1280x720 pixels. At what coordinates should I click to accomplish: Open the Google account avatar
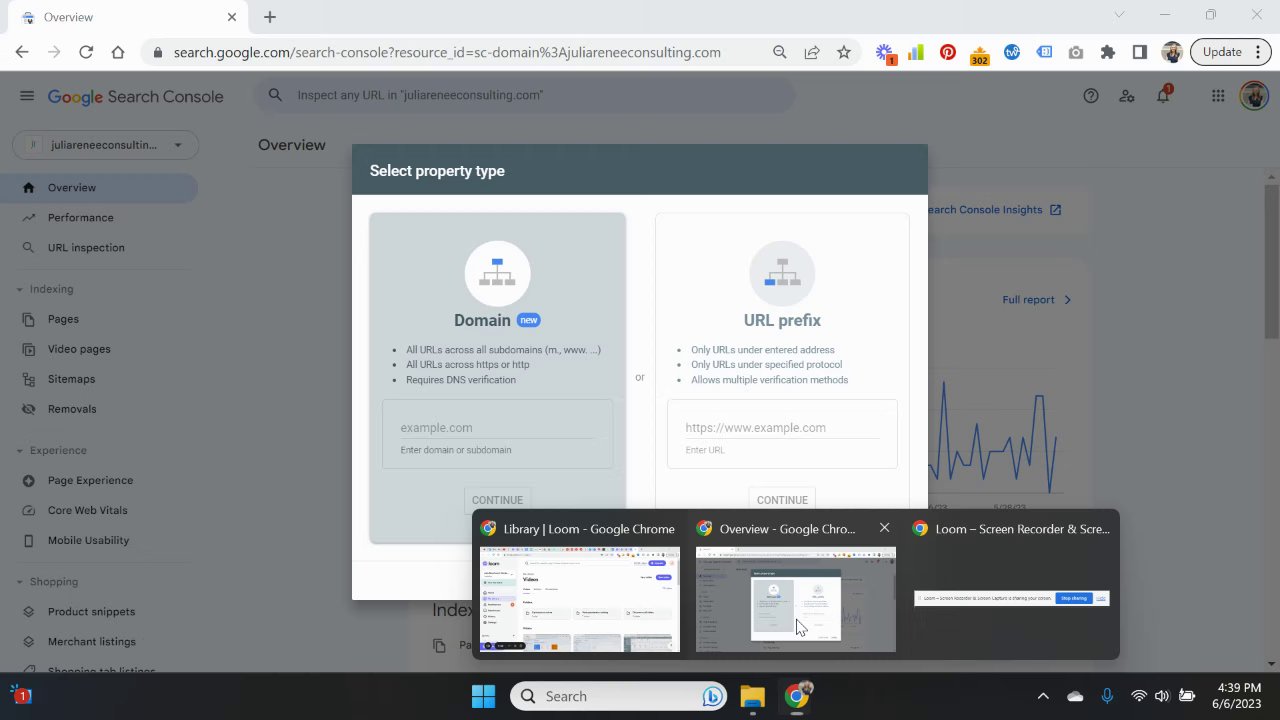(1254, 96)
